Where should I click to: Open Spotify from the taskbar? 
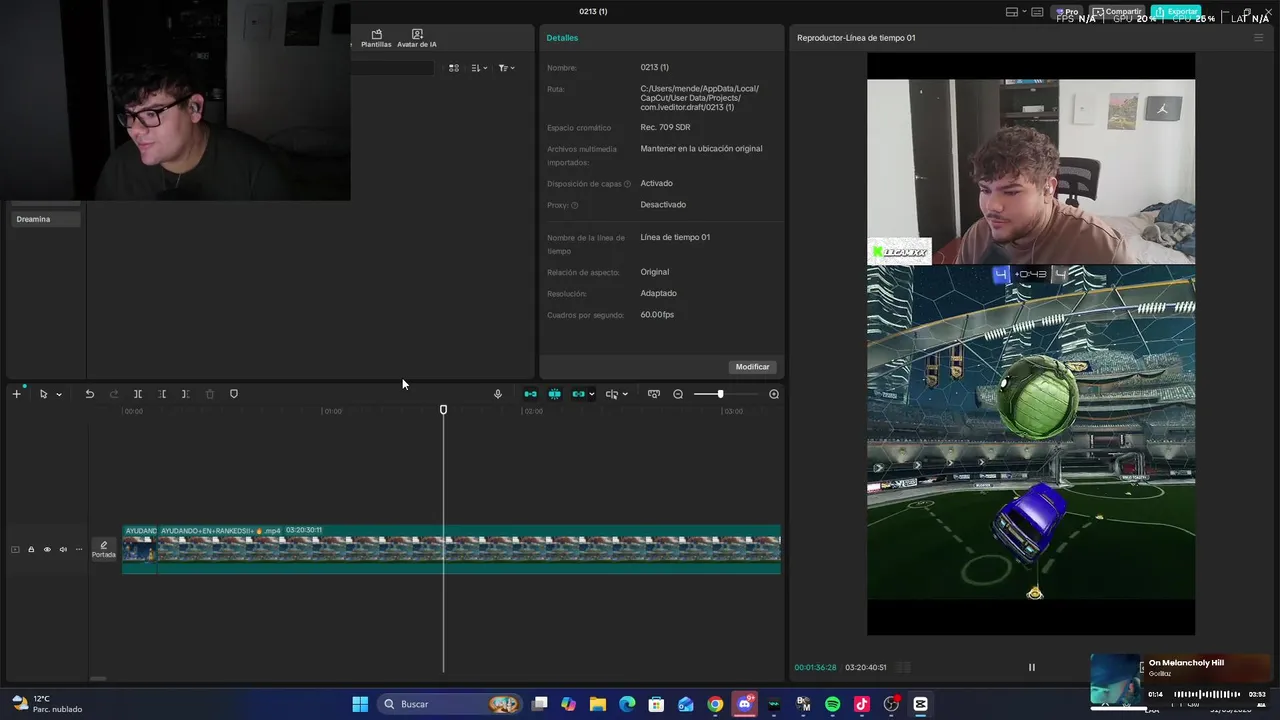coord(833,704)
